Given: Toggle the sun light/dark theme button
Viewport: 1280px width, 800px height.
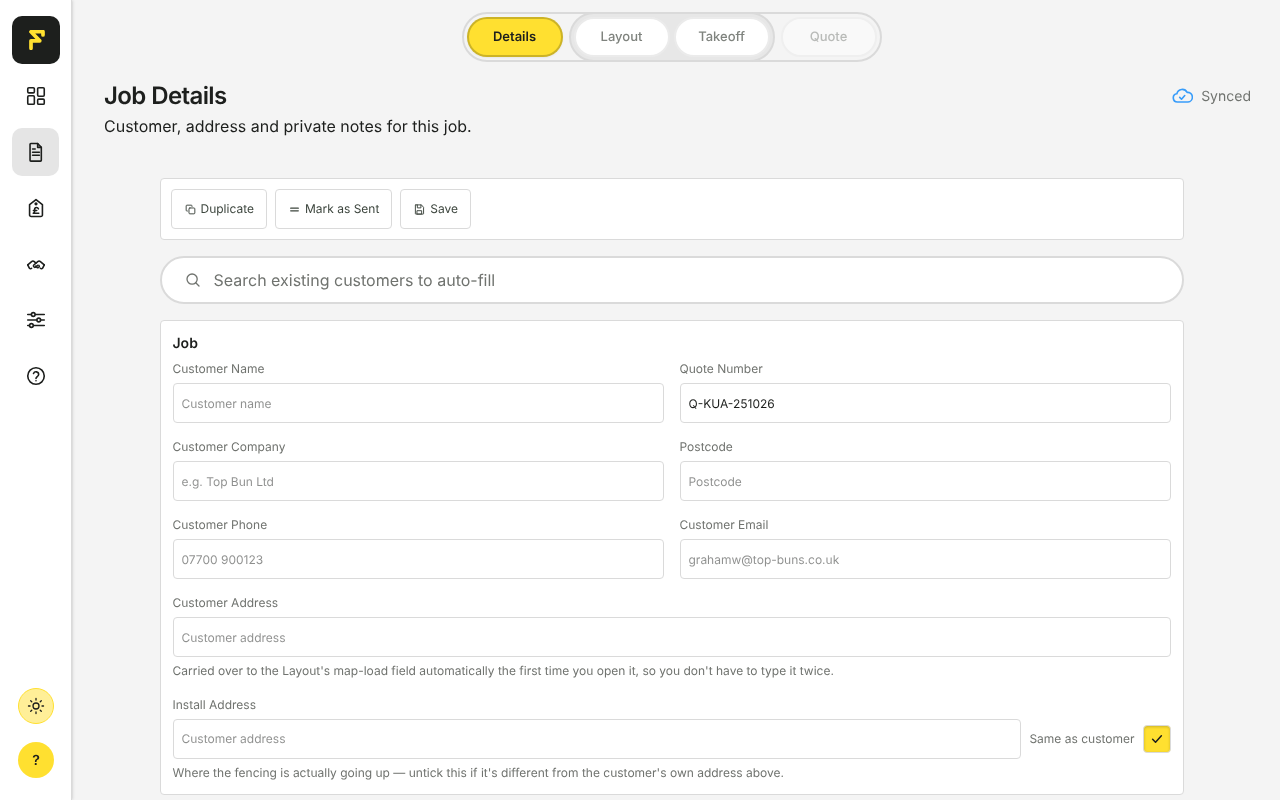Looking at the screenshot, I should pos(36,706).
